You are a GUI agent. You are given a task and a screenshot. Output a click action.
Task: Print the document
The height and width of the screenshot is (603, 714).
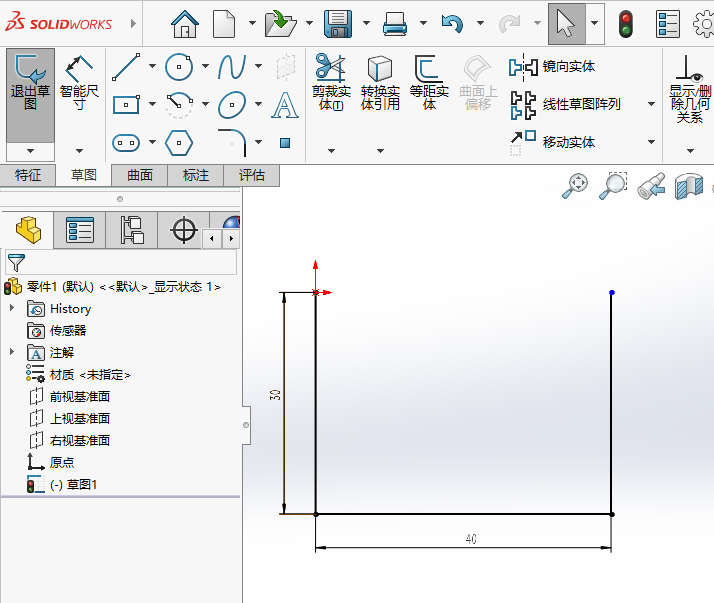click(x=395, y=24)
